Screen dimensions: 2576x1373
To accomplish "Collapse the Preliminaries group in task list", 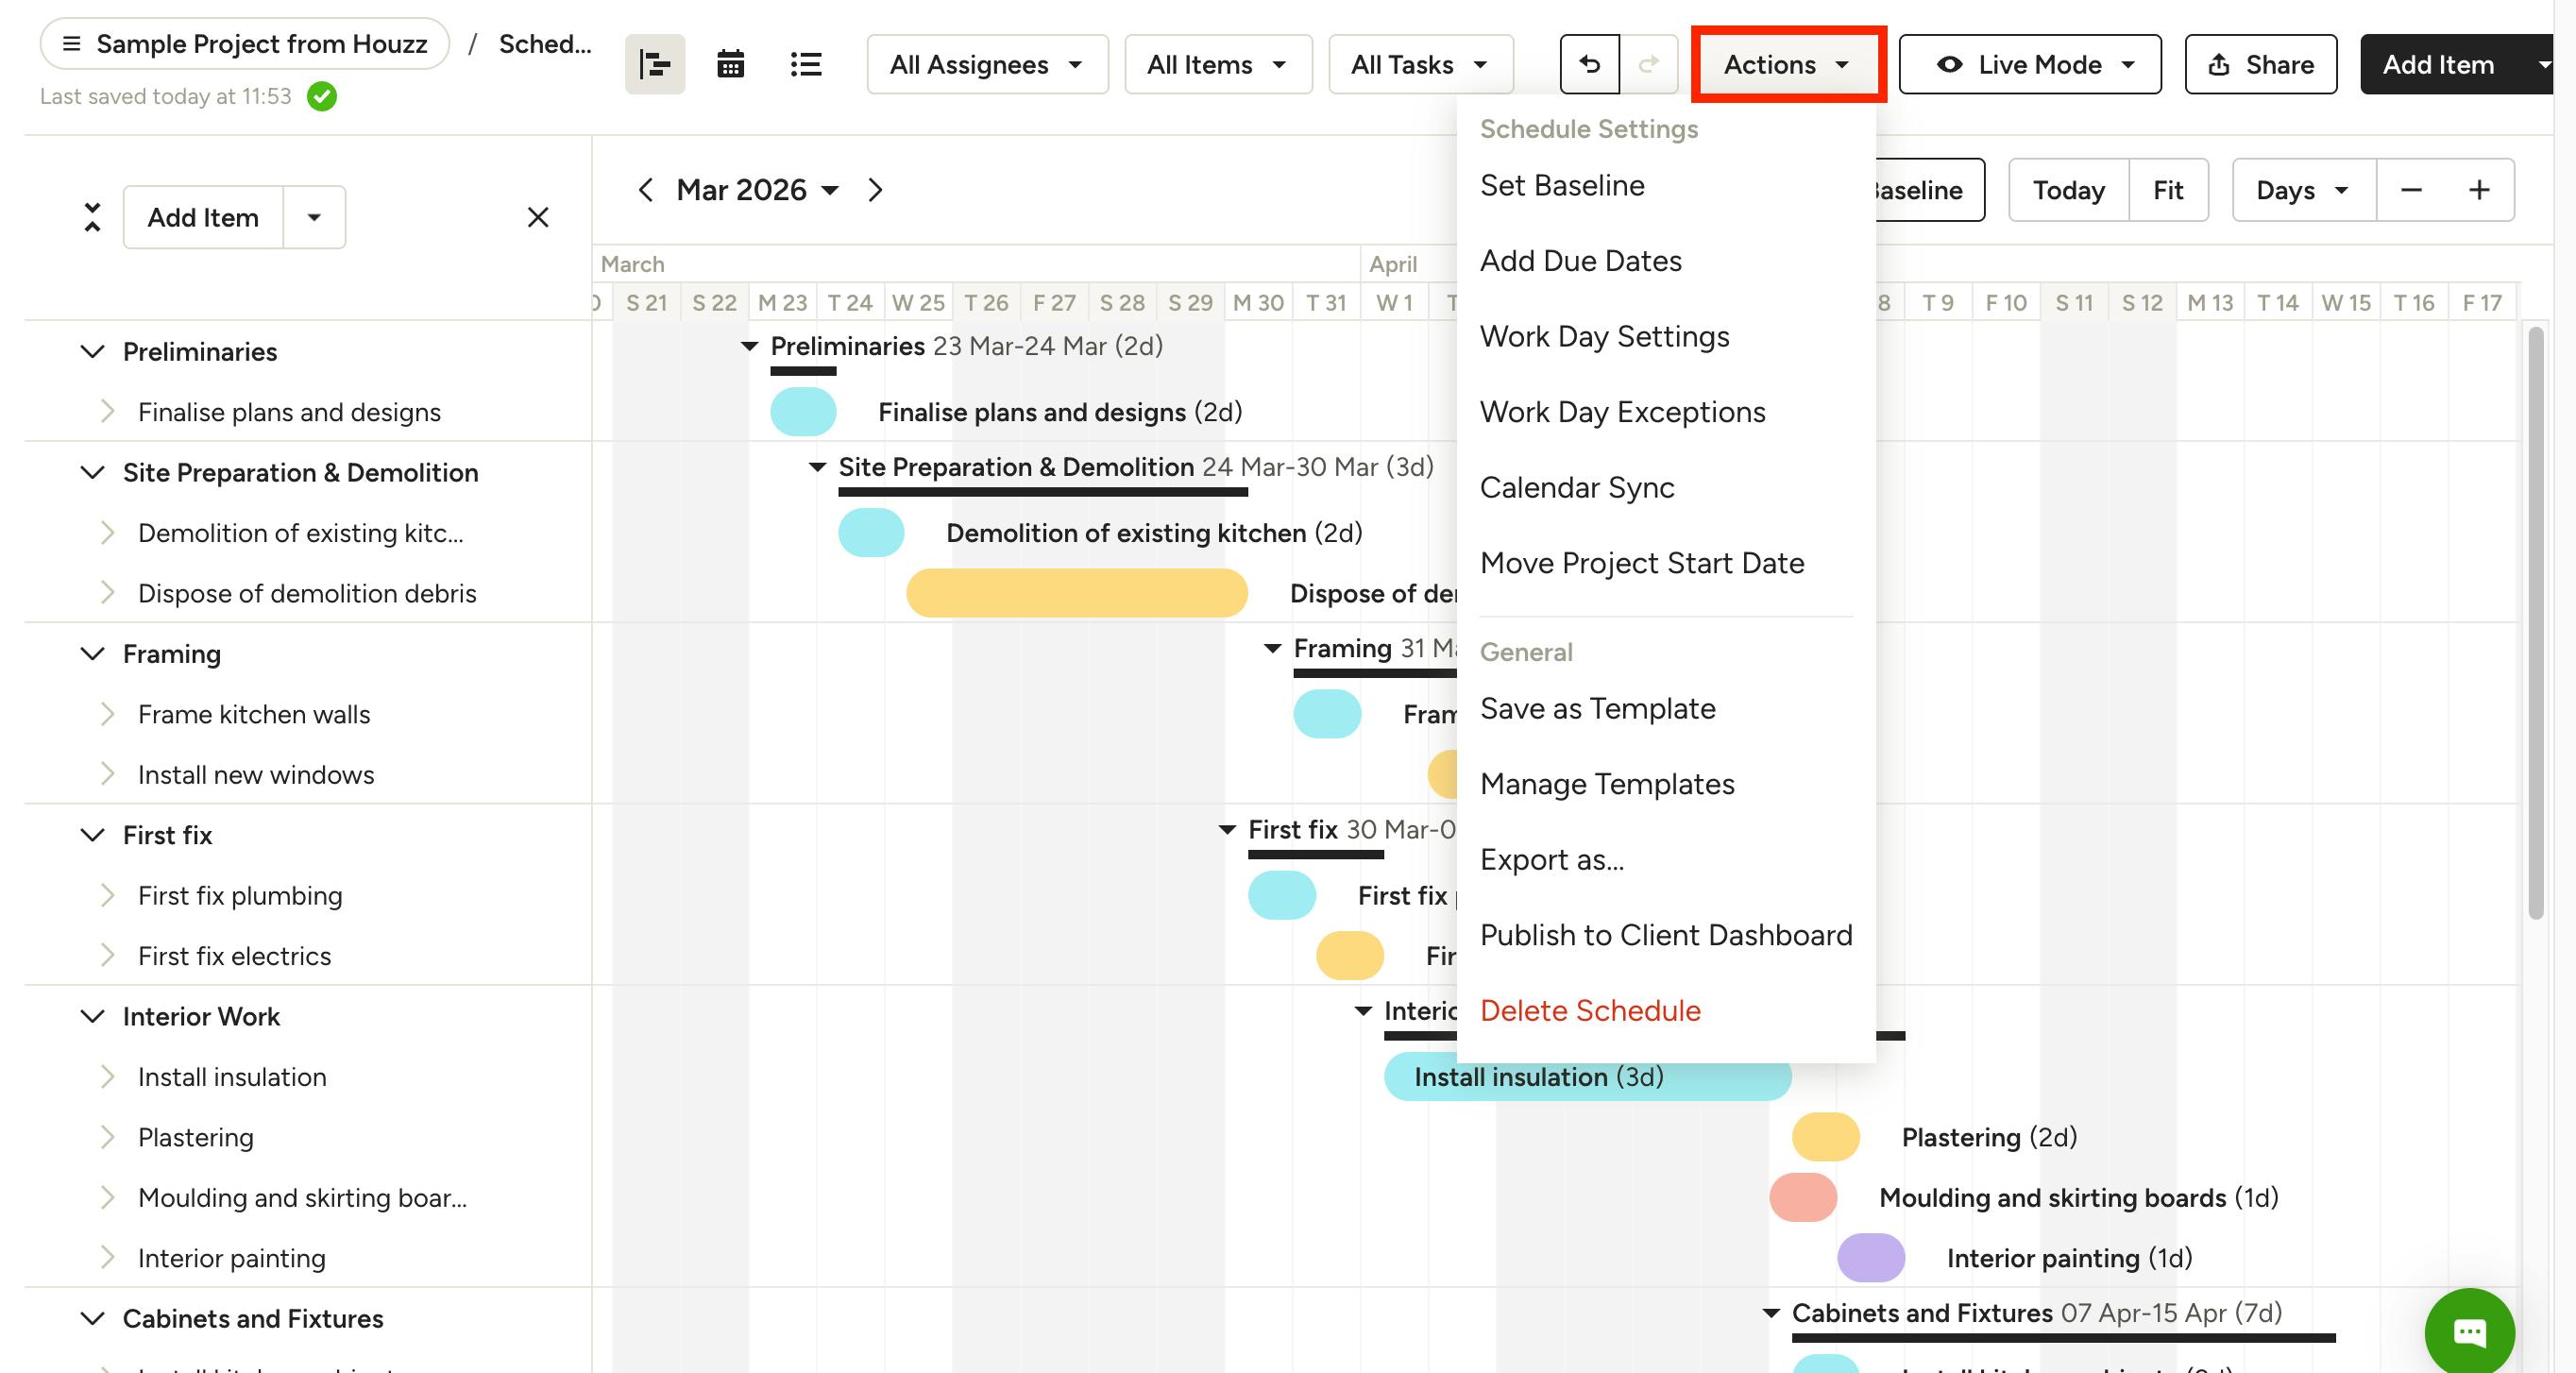I will (x=92, y=352).
